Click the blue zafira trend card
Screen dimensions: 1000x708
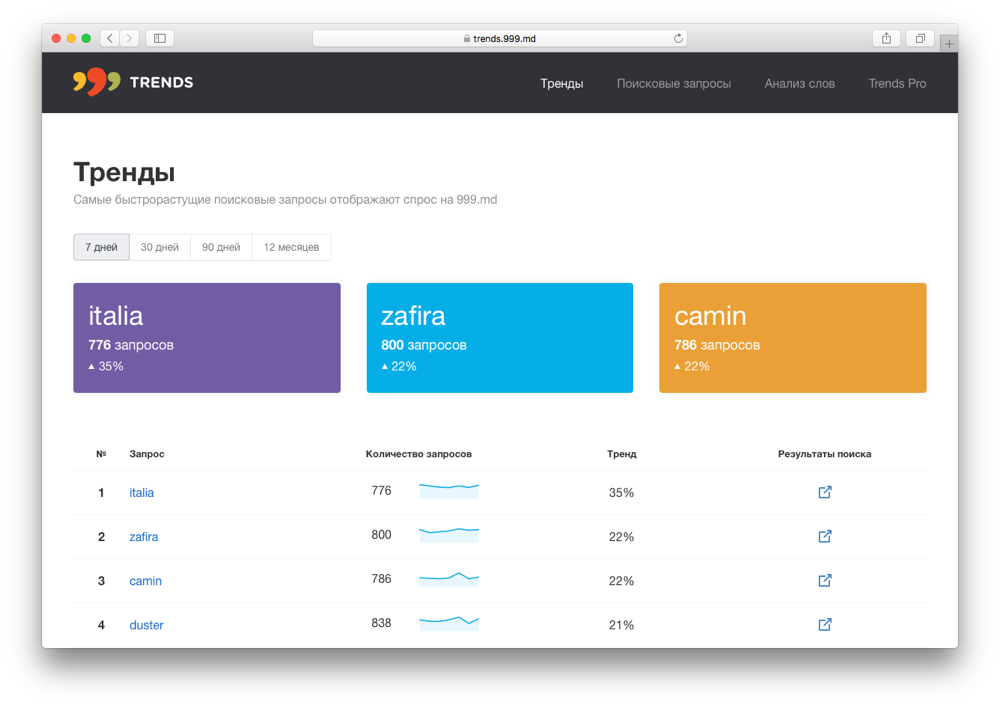tap(500, 337)
